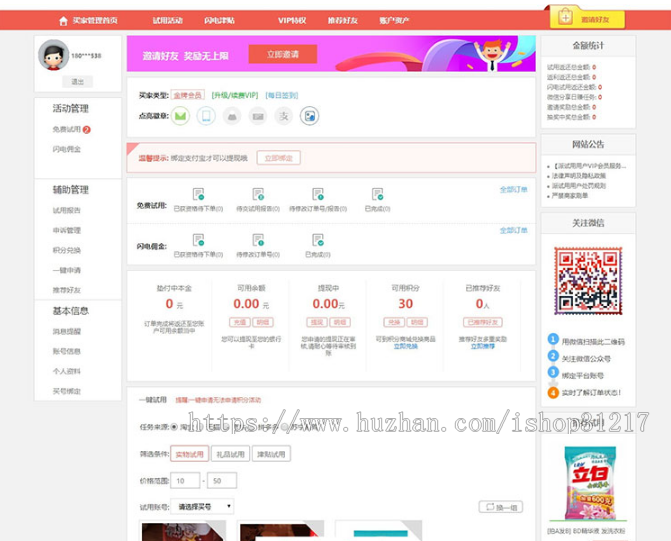Click the shopping bag icon on the yellow invite tab
The width and height of the screenshot is (671, 541).
click(565, 18)
